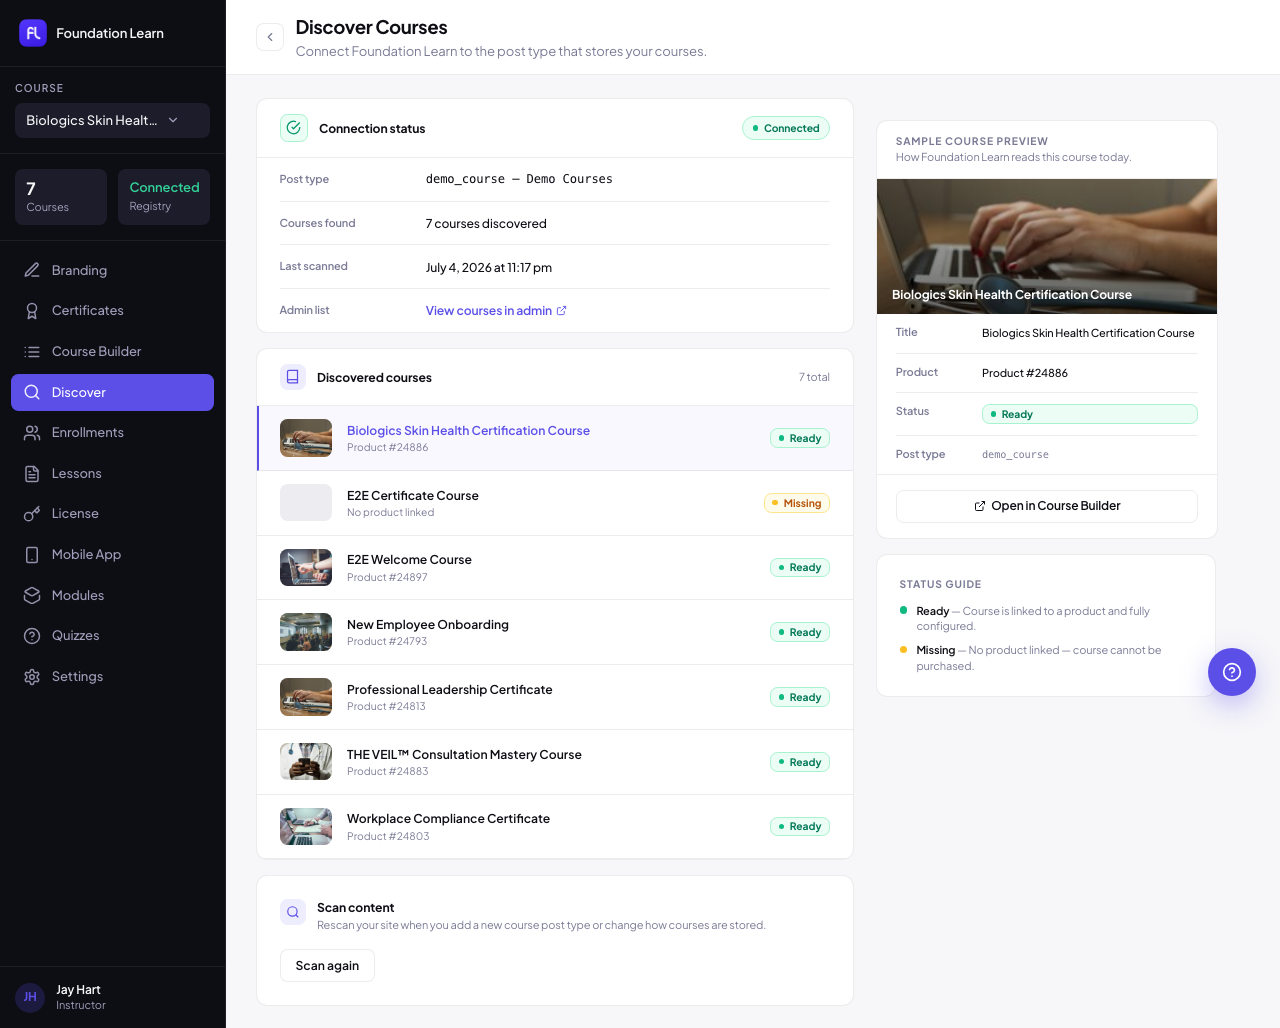Click THE VEIL Consultation Mastery thumbnail
The image size is (1280, 1028).
coord(306,762)
